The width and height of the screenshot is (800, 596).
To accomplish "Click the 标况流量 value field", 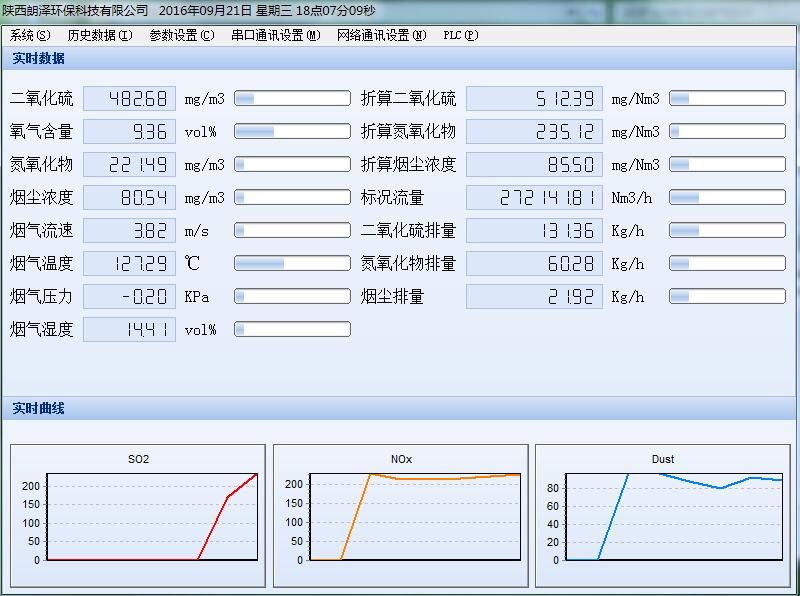I will (x=534, y=198).
